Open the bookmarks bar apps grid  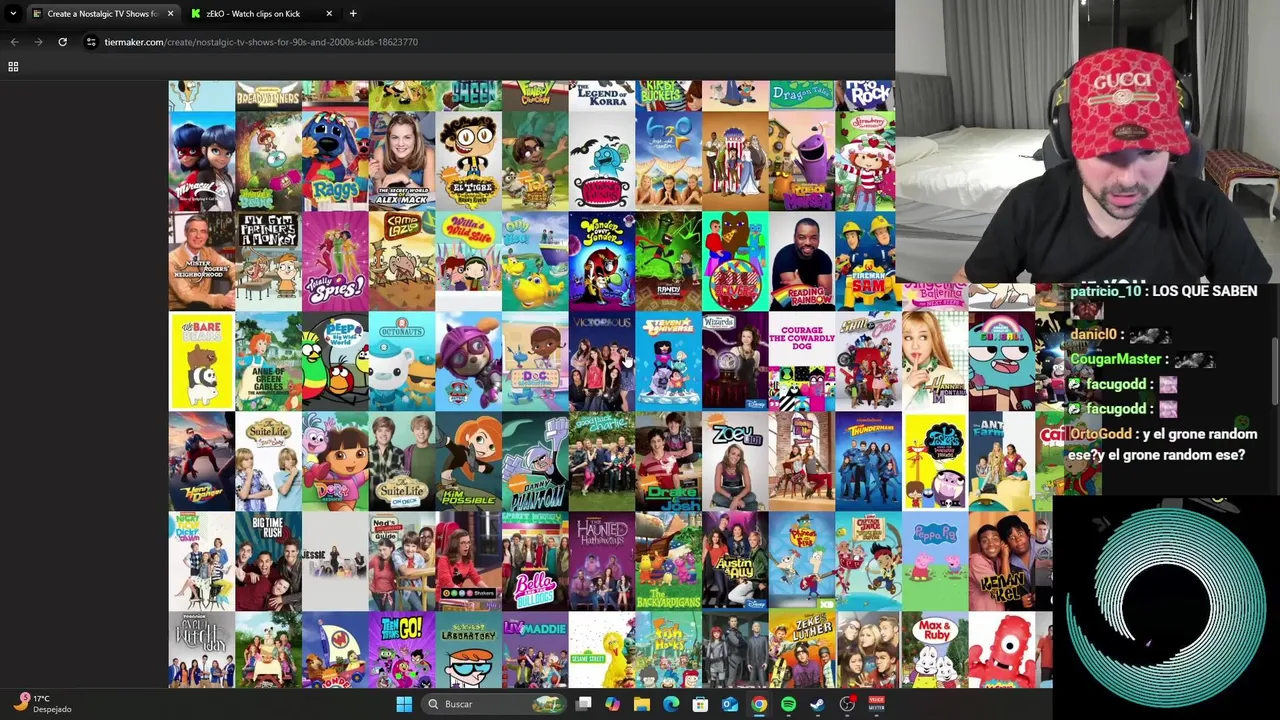click(x=13, y=66)
